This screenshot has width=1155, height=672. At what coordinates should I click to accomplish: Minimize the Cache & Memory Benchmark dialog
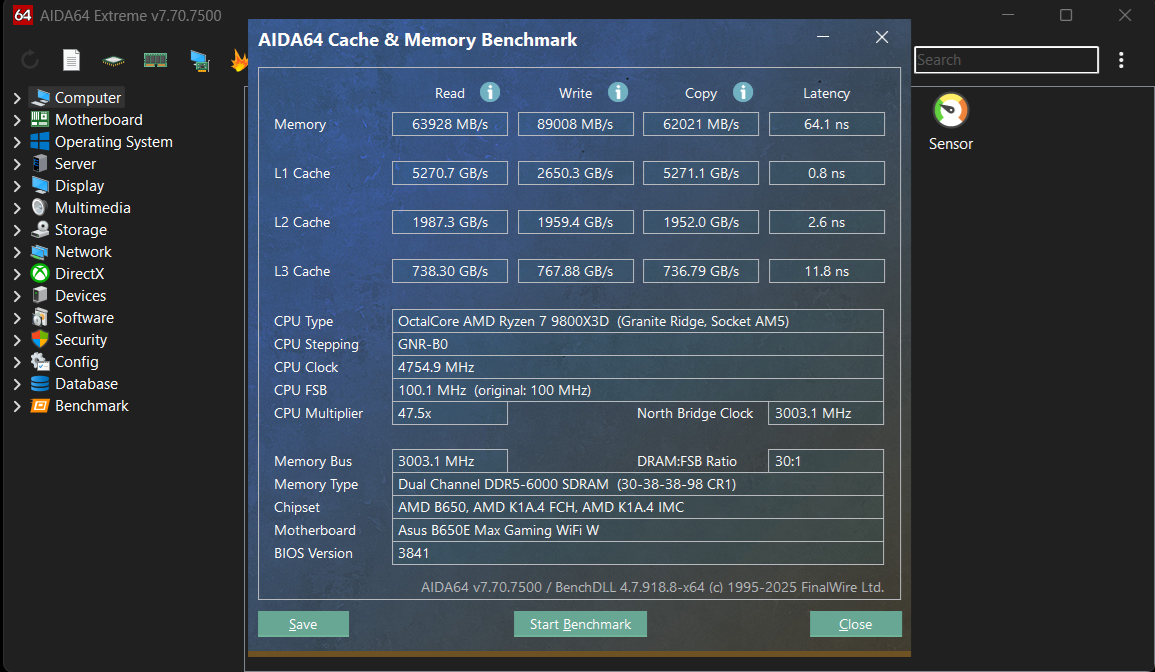click(x=823, y=37)
